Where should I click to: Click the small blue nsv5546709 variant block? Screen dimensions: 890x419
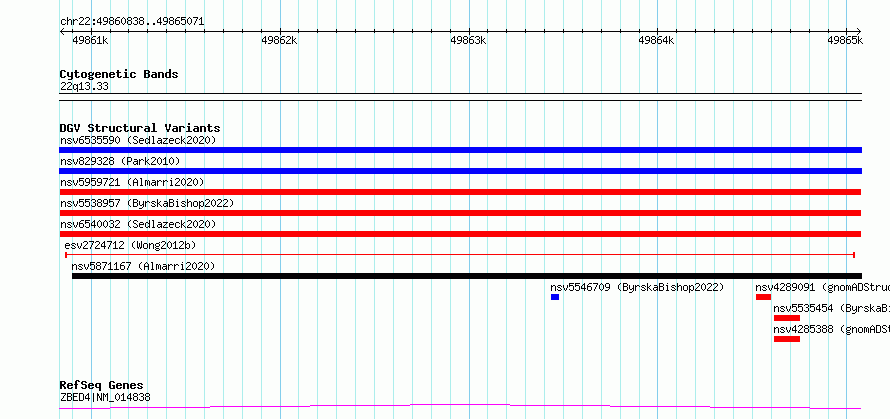(x=555, y=297)
